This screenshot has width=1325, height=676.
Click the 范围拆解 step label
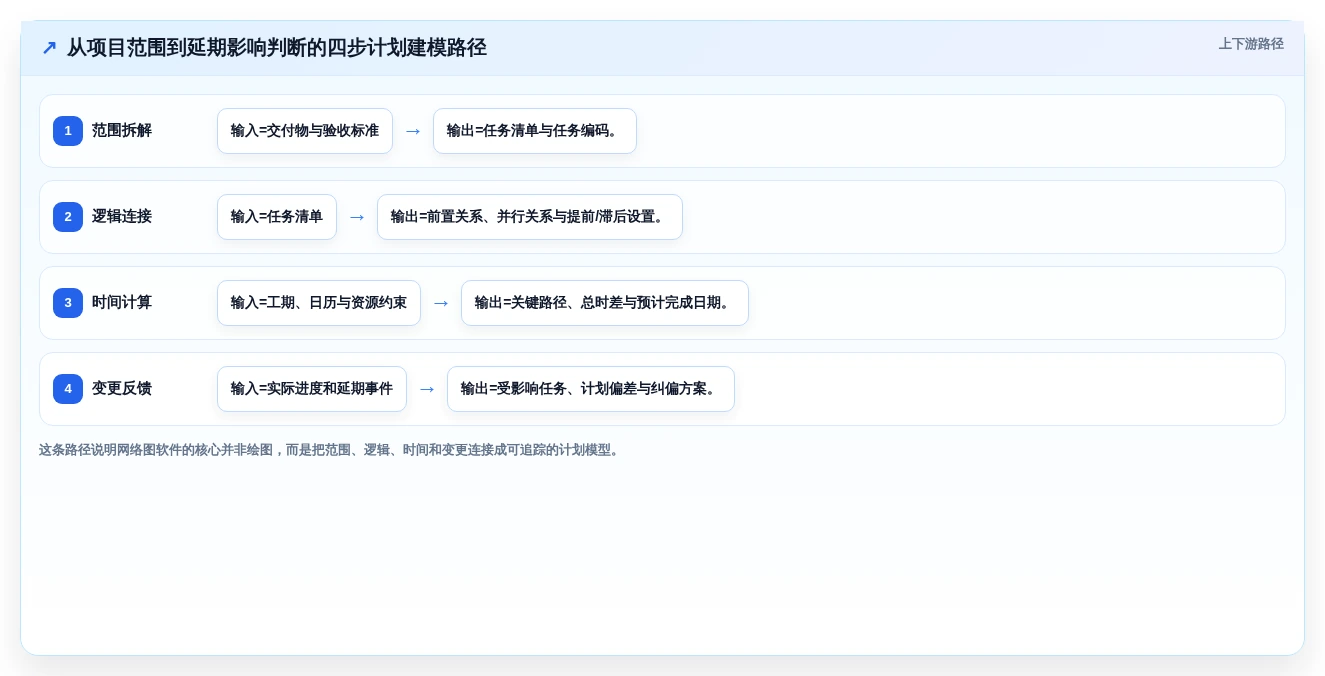tap(122, 131)
